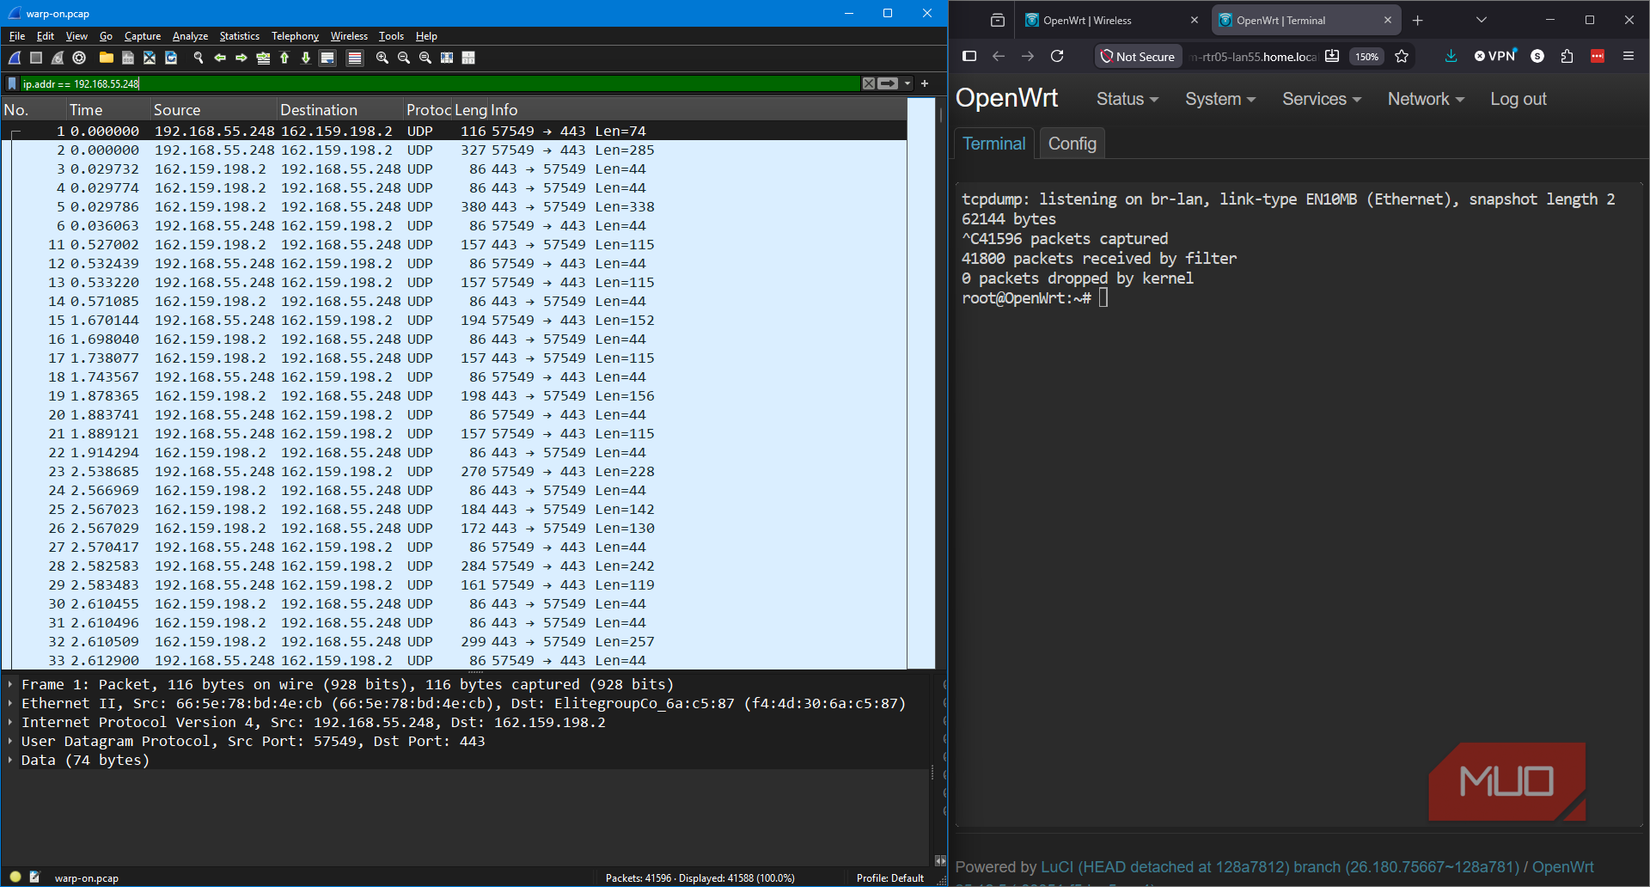Screen dimensions: 1650x887
Task: Click the 150% zoom level indicator
Action: 1367,57
